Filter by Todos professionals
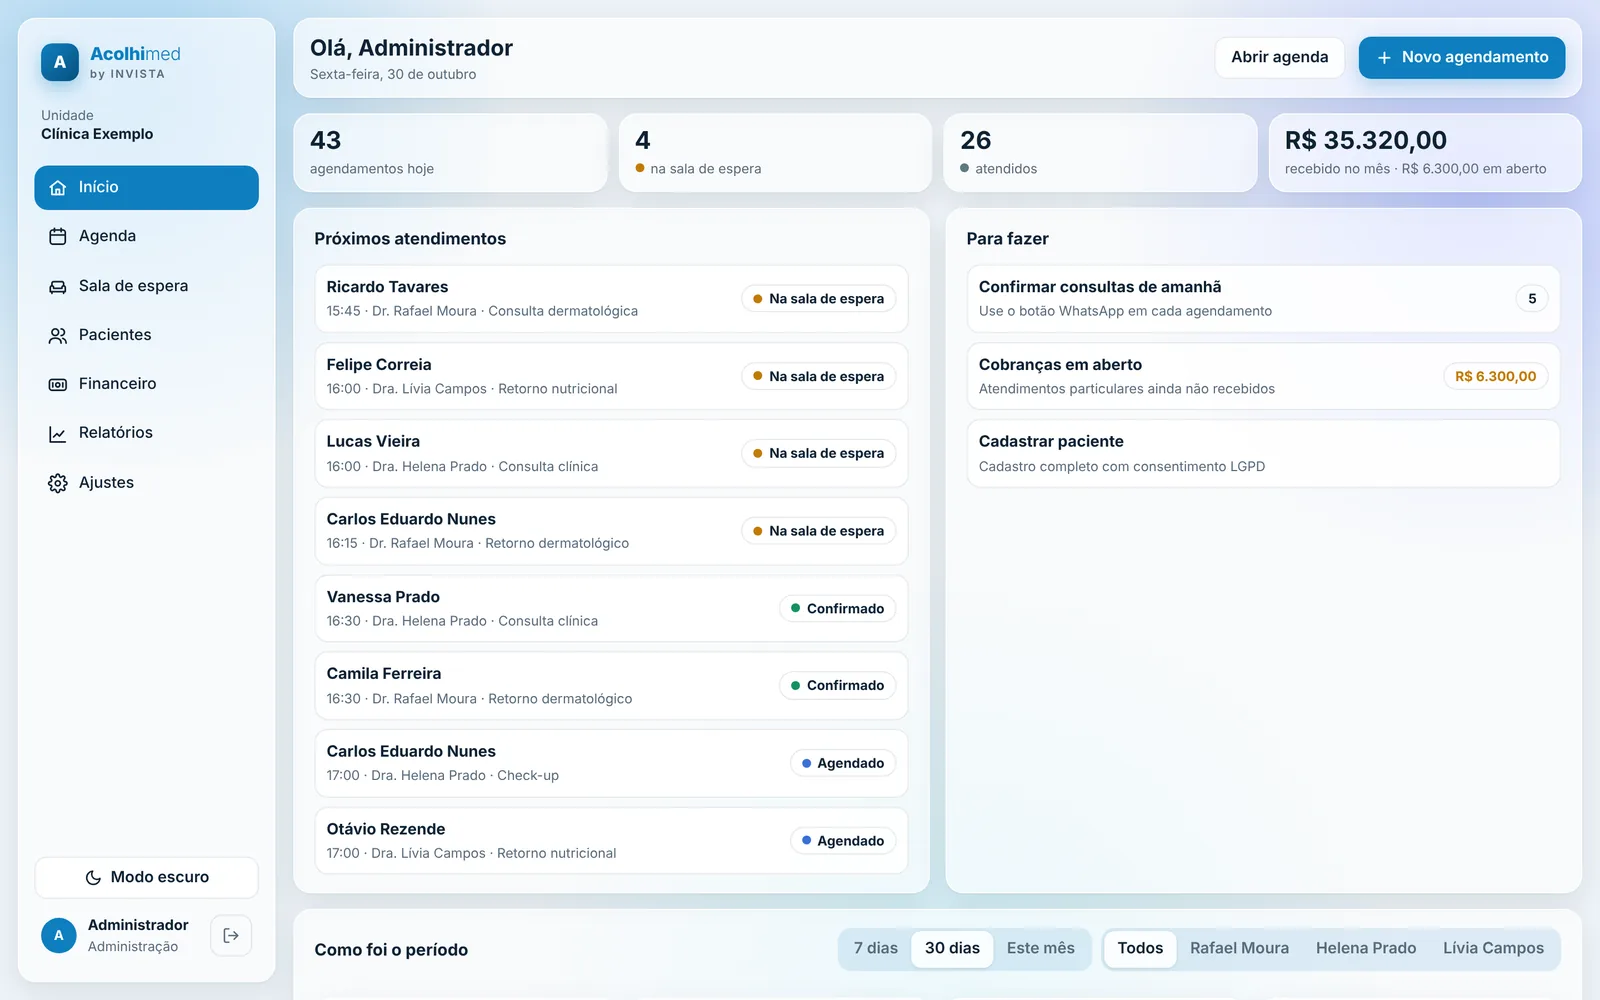This screenshot has height=1000, width=1600. pos(1140,948)
